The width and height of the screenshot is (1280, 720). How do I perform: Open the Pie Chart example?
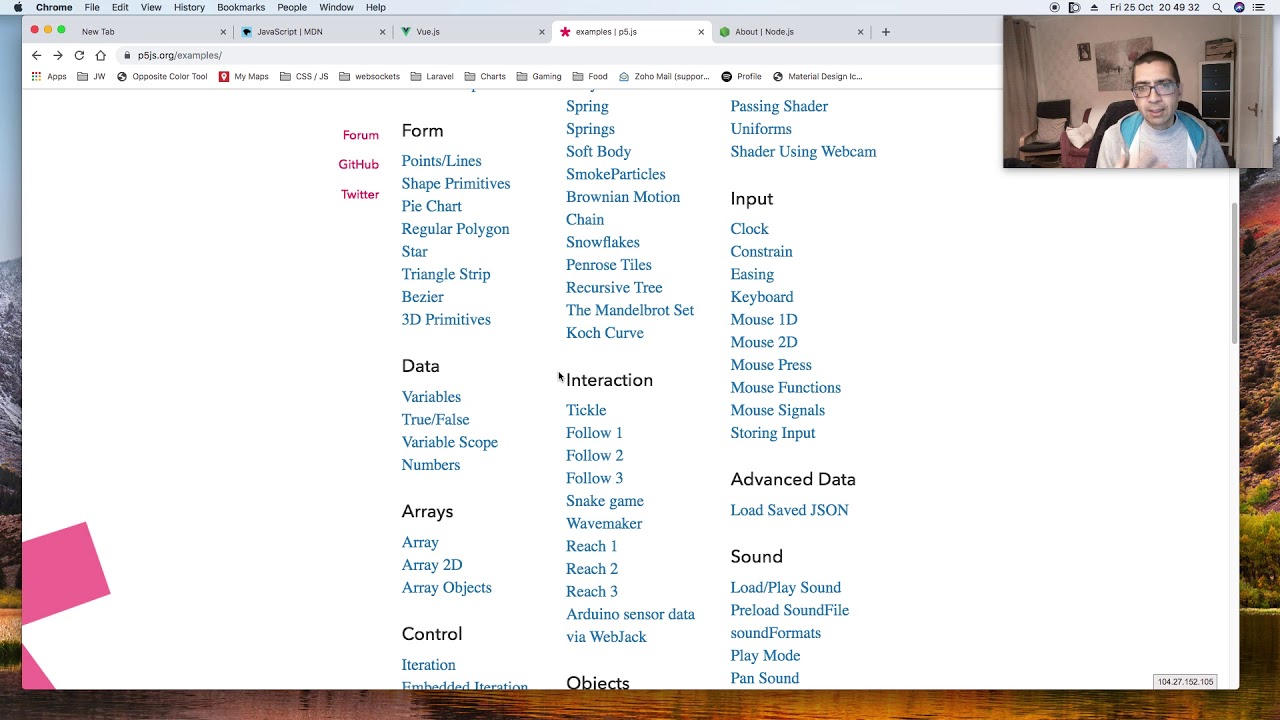(x=432, y=206)
